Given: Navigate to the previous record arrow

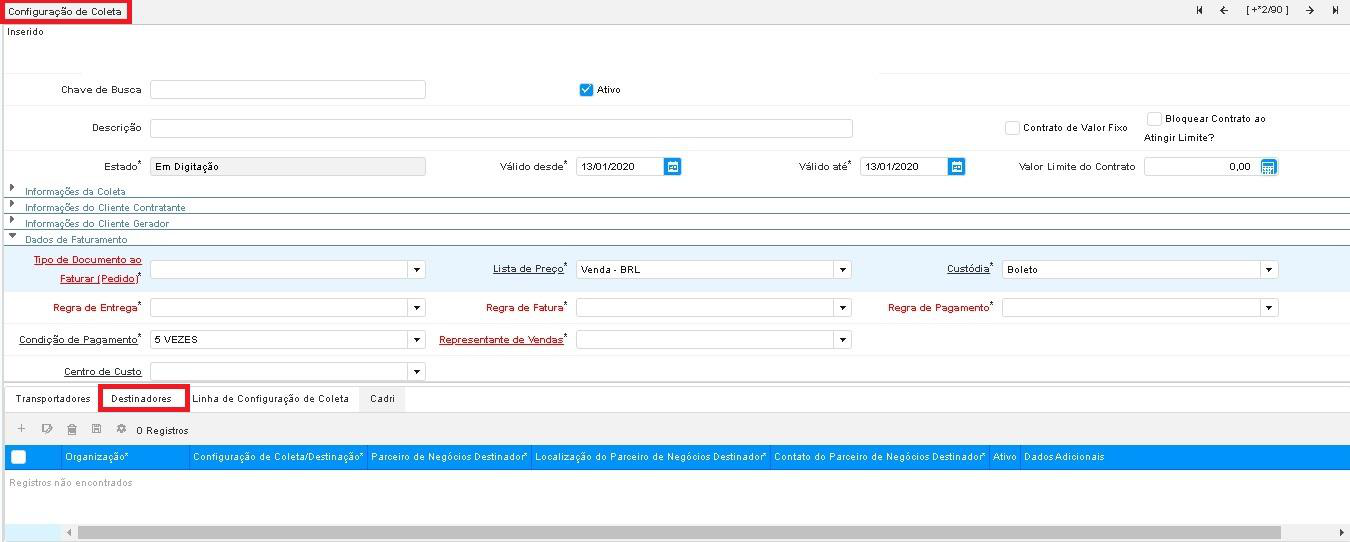Looking at the screenshot, I should point(1223,10).
